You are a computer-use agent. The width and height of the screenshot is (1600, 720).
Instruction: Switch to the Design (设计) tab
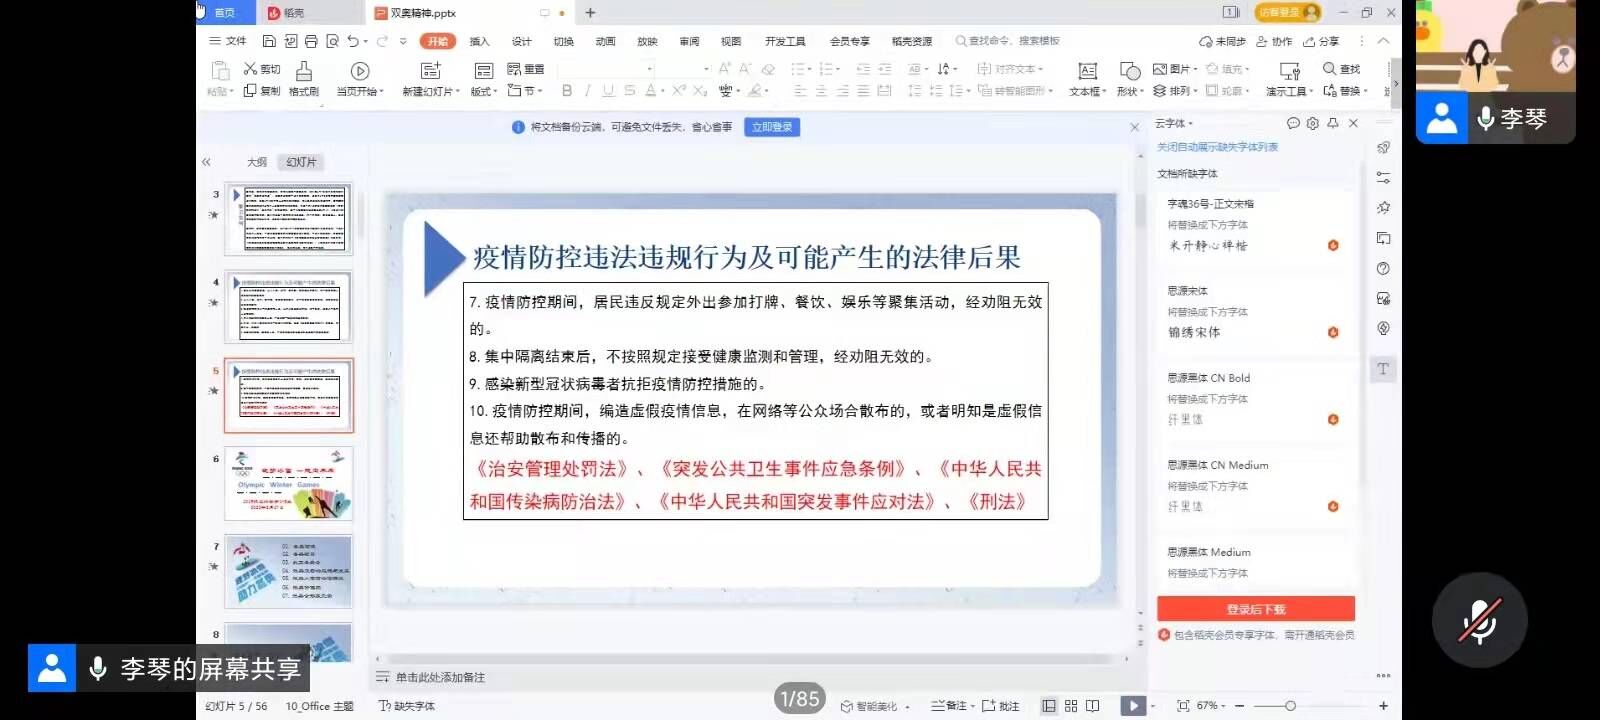pyautogui.click(x=522, y=41)
